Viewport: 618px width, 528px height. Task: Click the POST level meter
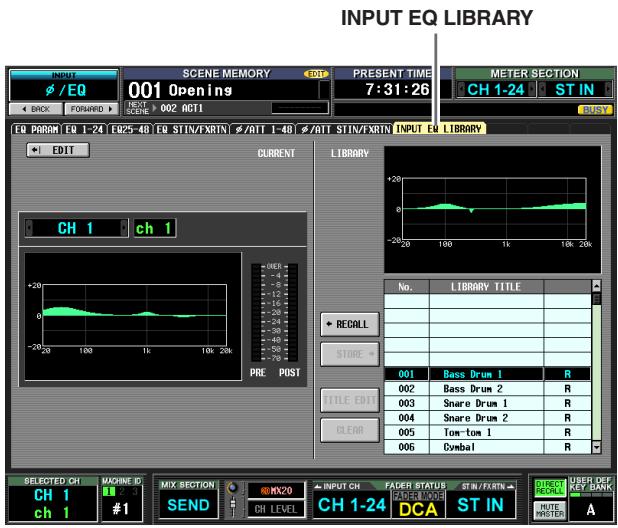pos(293,312)
